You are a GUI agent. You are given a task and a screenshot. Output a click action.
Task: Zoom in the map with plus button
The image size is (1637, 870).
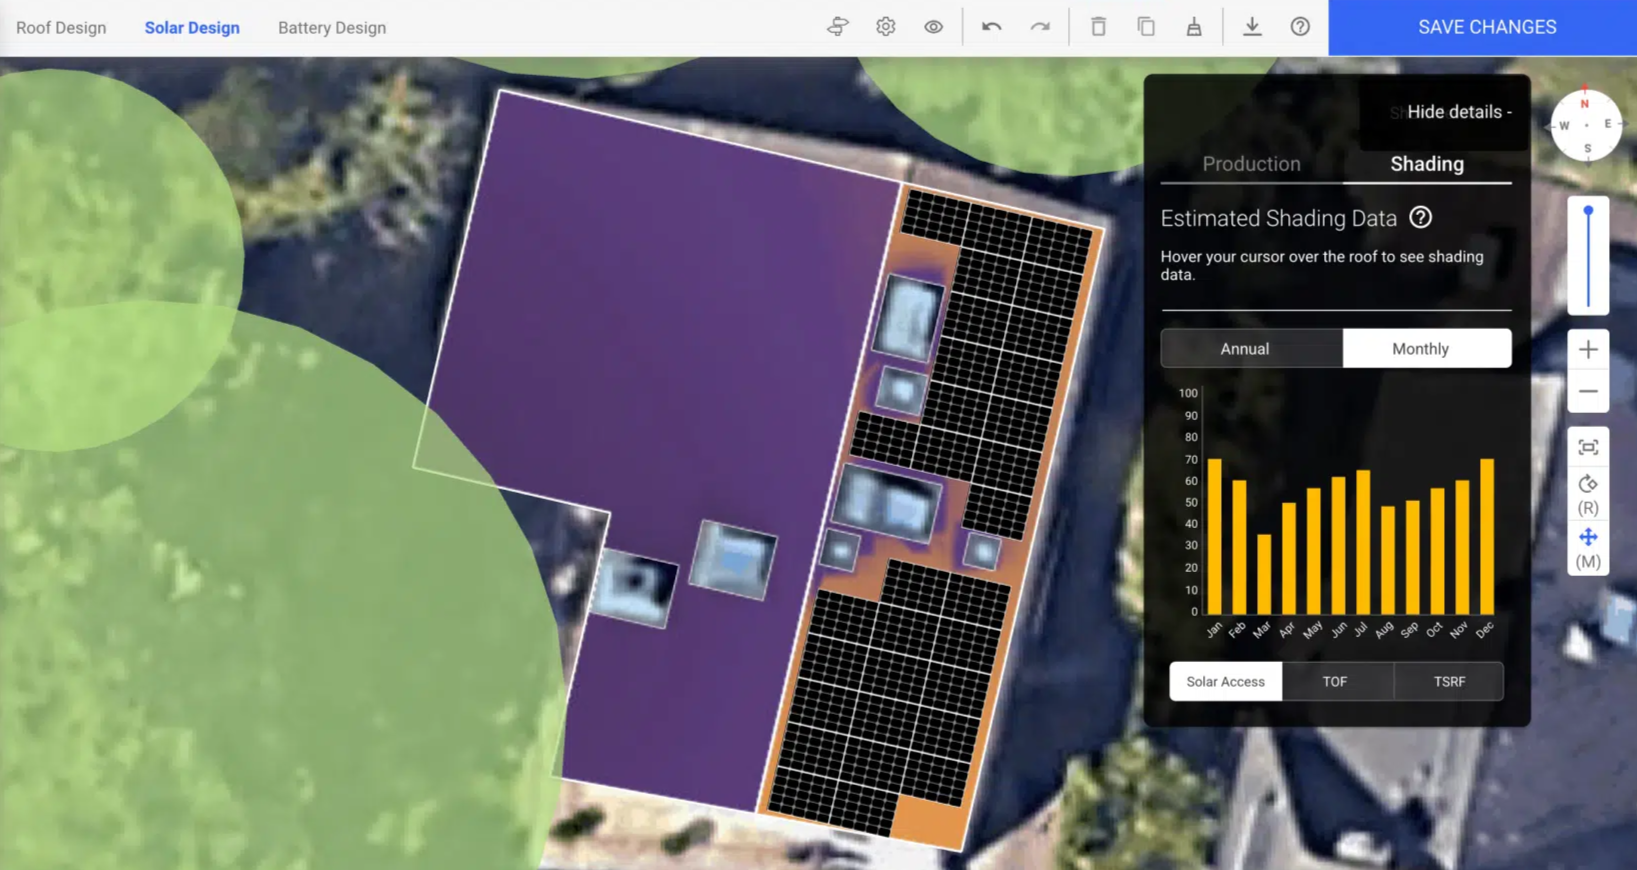(1587, 350)
